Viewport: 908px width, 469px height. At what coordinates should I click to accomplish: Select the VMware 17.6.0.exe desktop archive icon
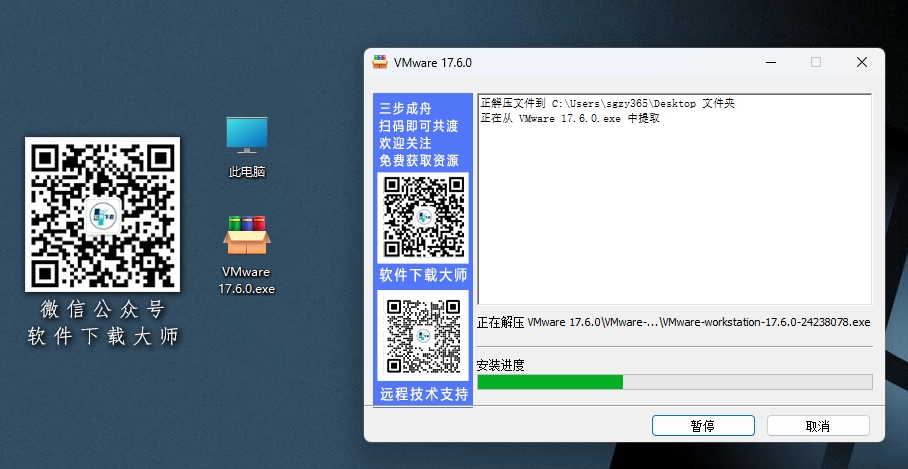pyautogui.click(x=247, y=255)
